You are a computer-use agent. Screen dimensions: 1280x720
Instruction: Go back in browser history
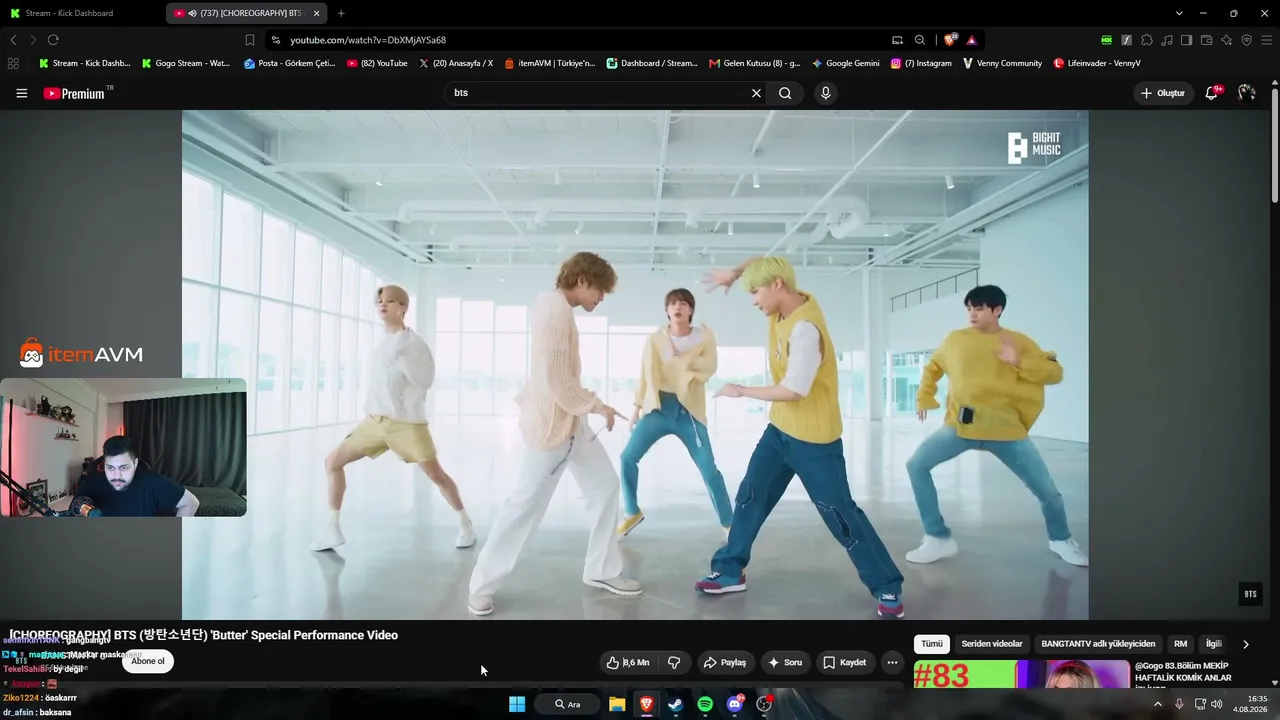(x=13, y=40)
